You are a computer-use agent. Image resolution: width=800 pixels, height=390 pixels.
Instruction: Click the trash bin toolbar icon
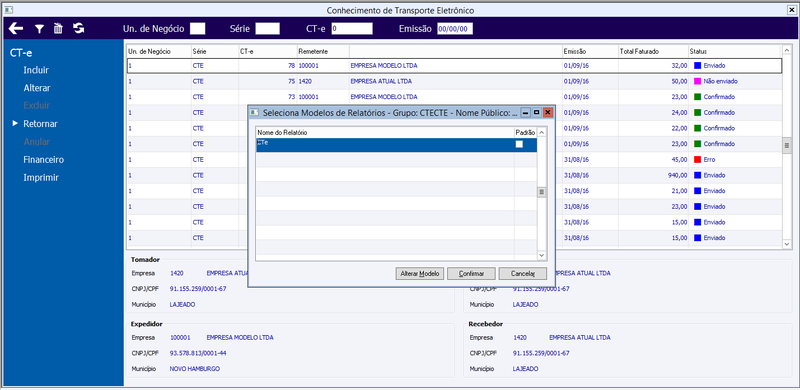point(58,29)
